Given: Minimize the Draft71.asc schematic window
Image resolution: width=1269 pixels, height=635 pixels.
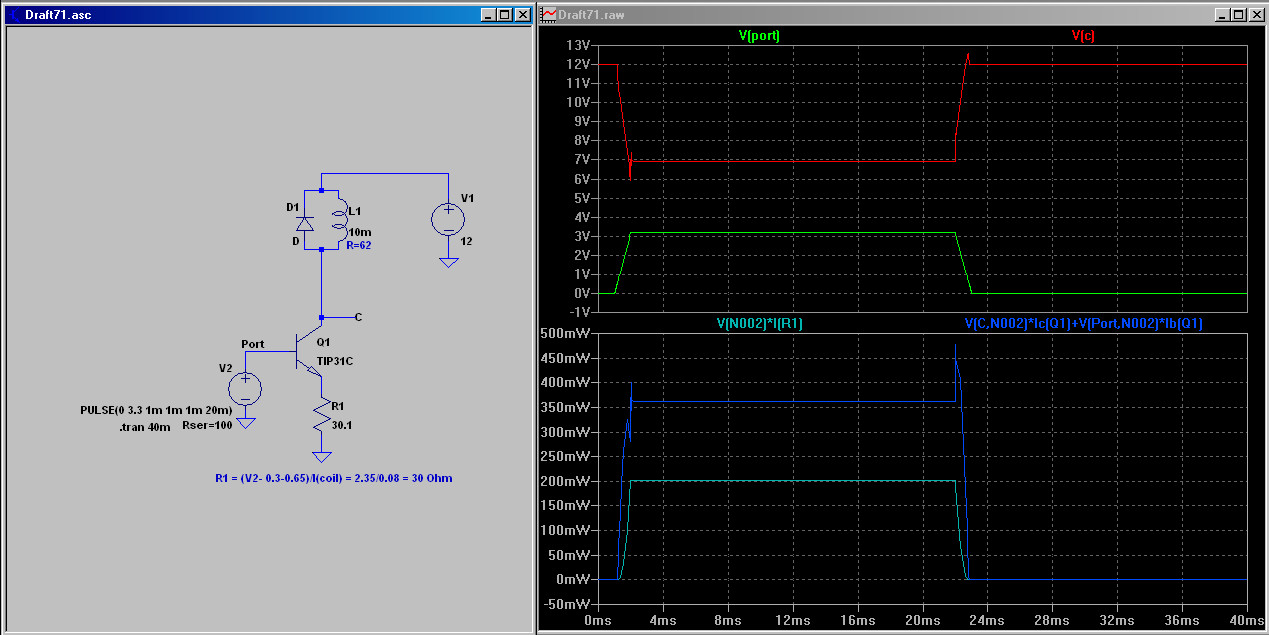Looking at the screenshot, I should [487, 15].
